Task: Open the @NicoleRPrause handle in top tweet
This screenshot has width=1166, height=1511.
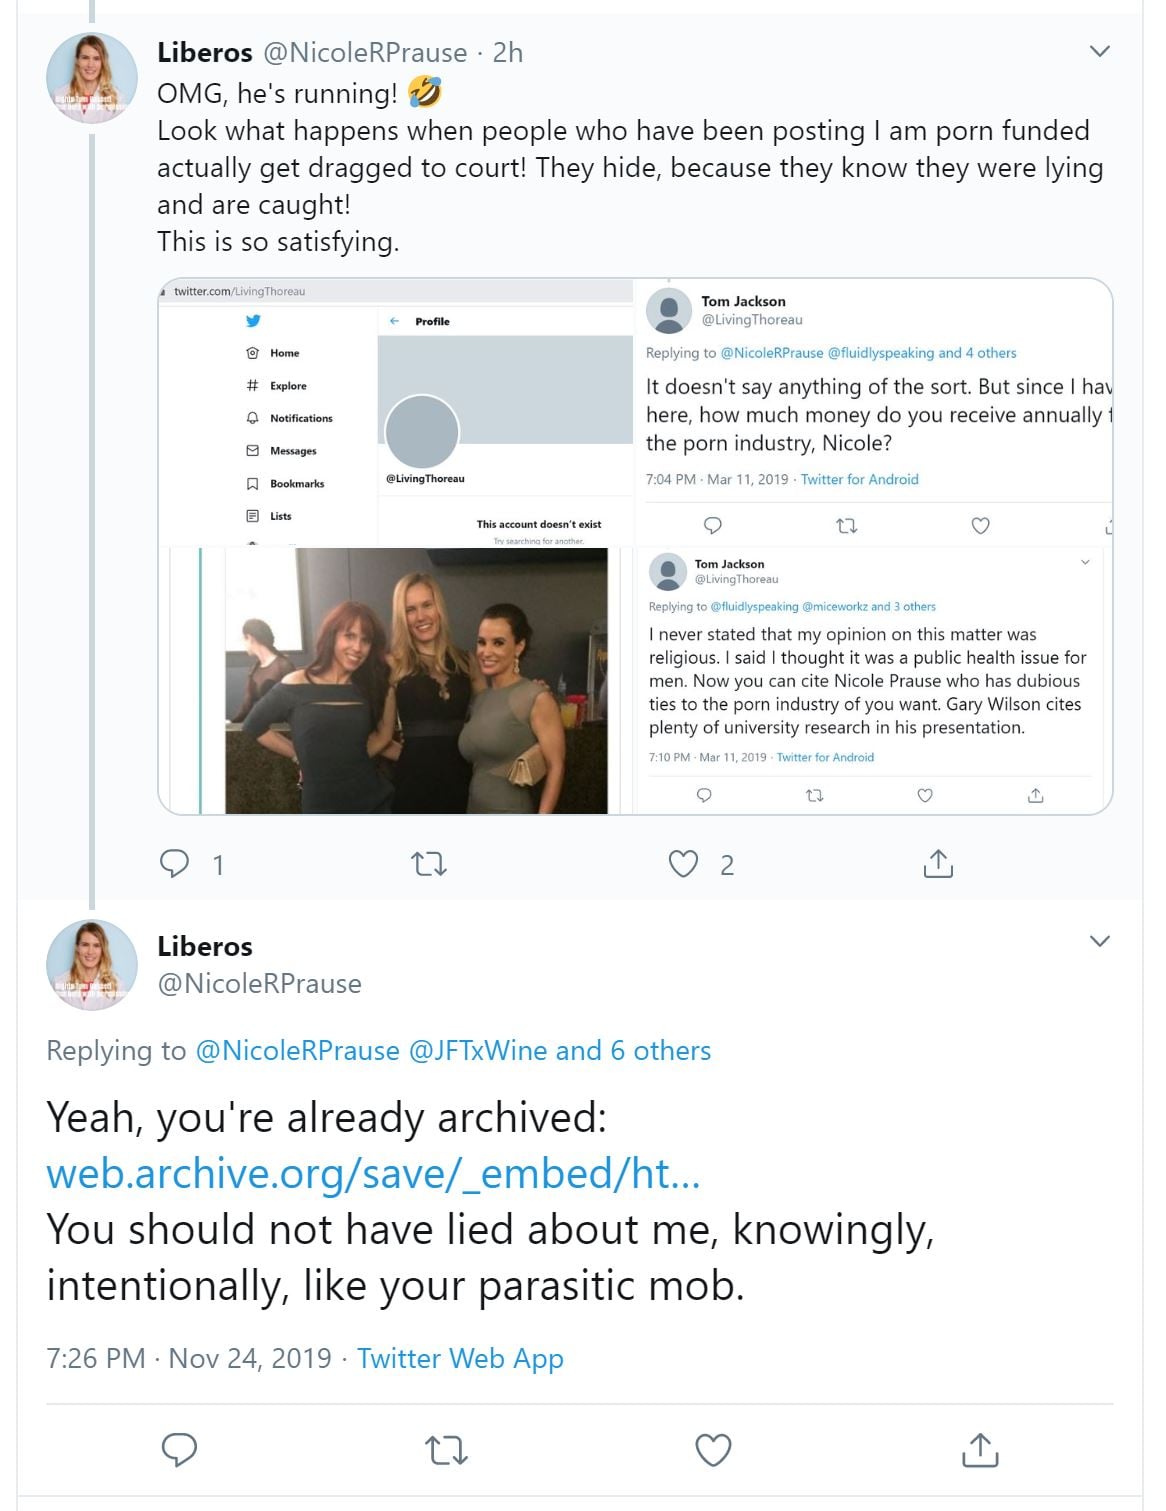Action: tap(364, 52)
